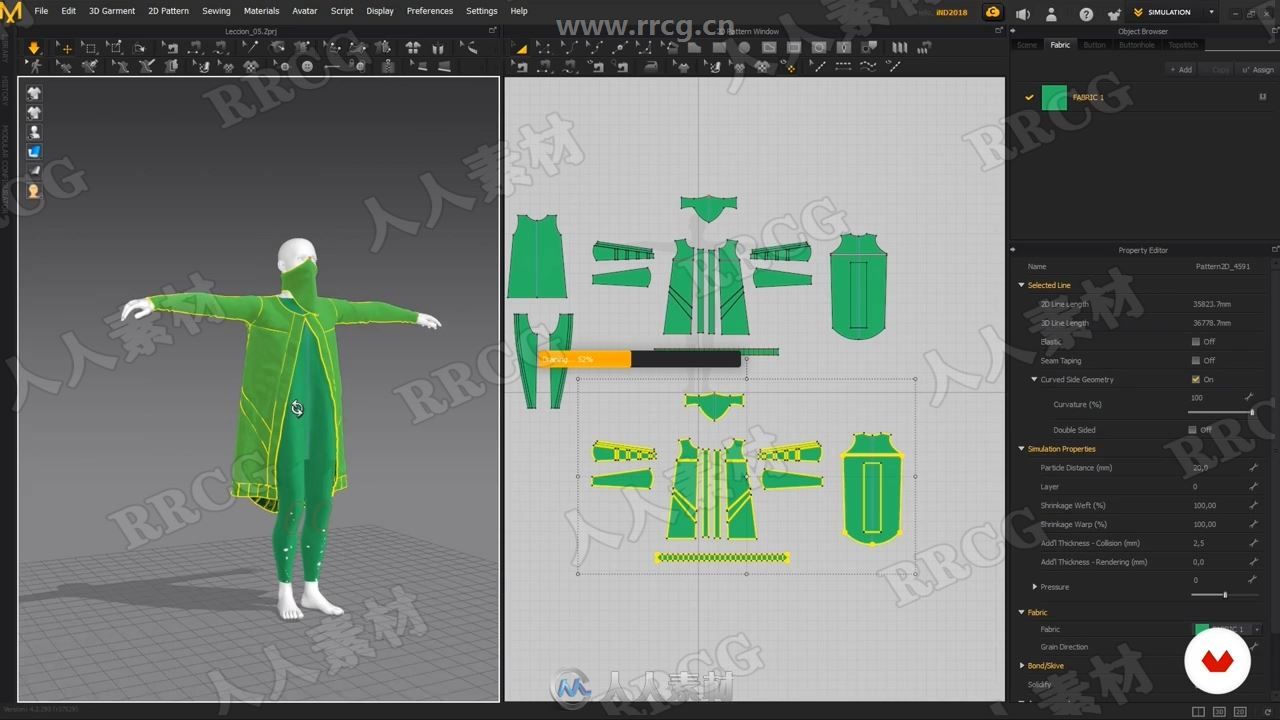Select the Rectangle pattern tool
1280x720 pixels.
coord(719,48)
